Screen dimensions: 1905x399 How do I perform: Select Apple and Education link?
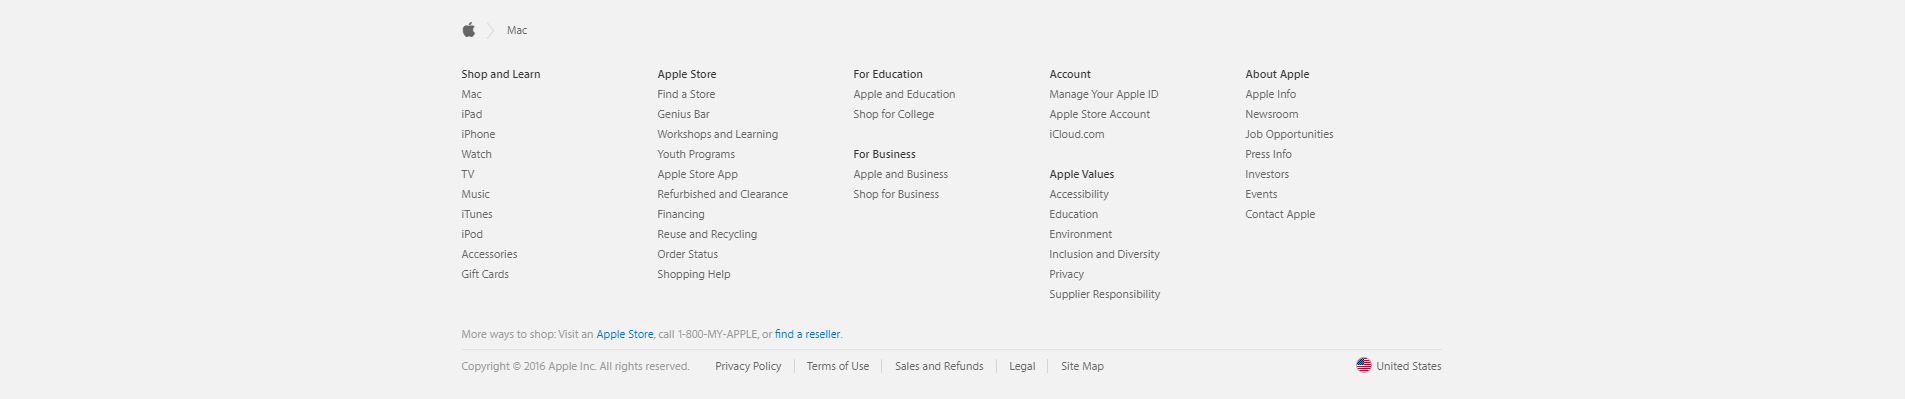[904, 94]
